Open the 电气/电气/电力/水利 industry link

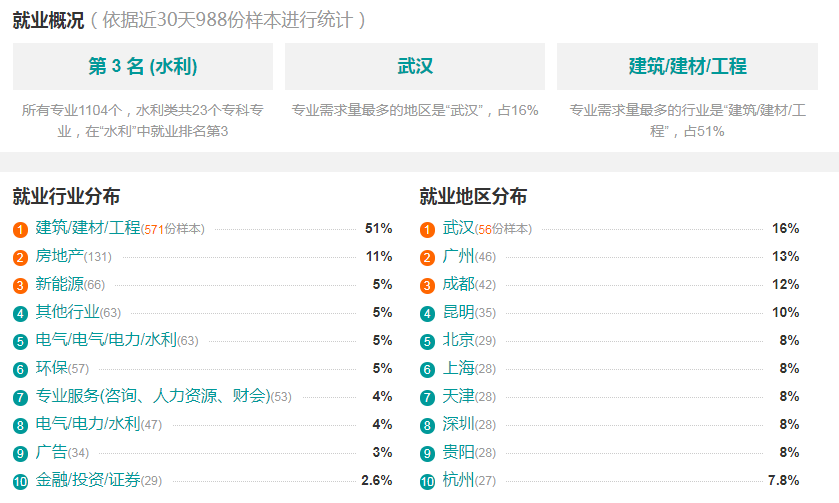pos(106,339)
